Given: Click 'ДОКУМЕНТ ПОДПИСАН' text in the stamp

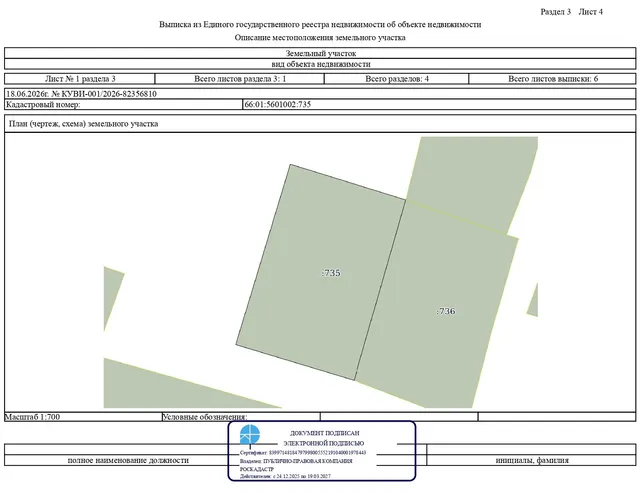Looking at the screenshot, I should [325, 433].
